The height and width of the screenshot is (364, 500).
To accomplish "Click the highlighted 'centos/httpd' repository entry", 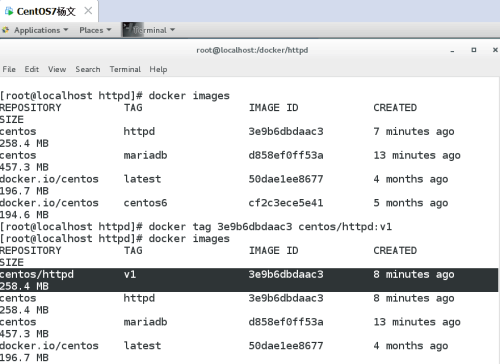I will pyautogui.click(x=37, y=275).
